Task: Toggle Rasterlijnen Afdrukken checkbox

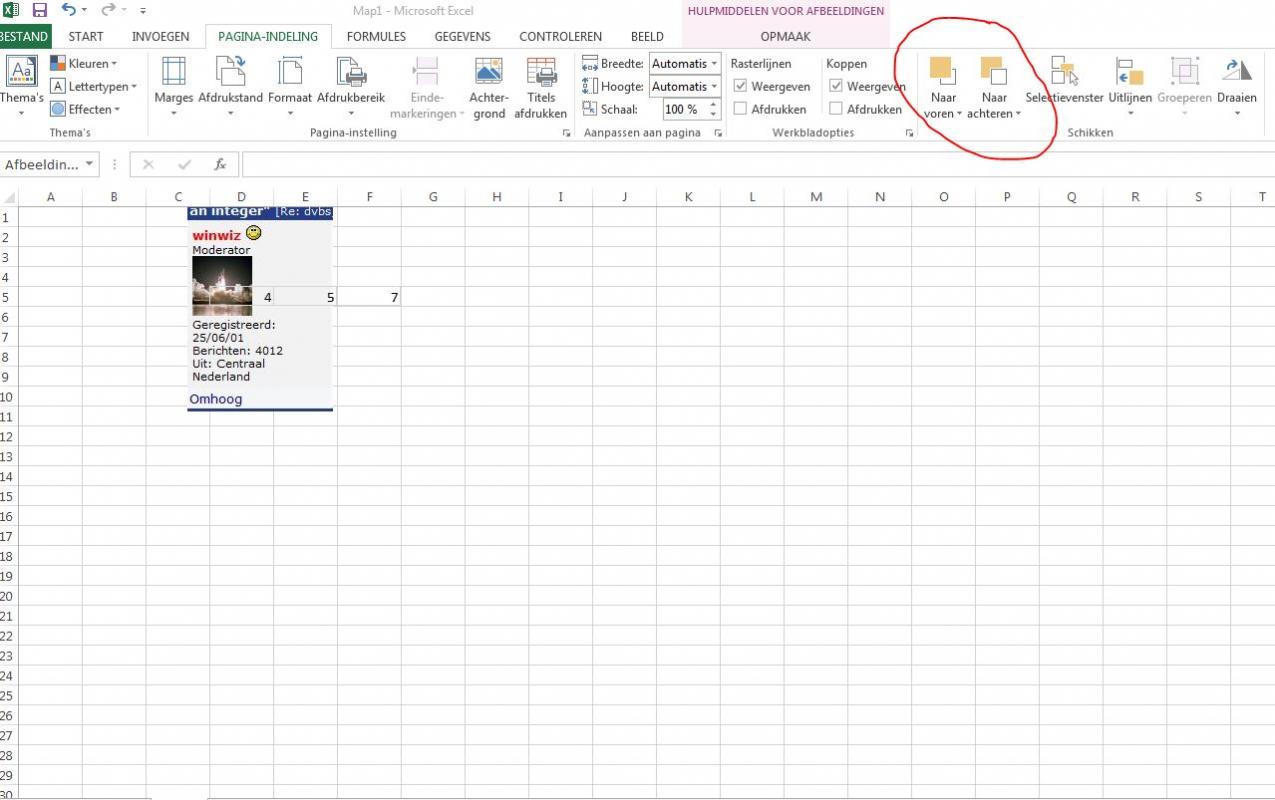Action: coord(741,109)
